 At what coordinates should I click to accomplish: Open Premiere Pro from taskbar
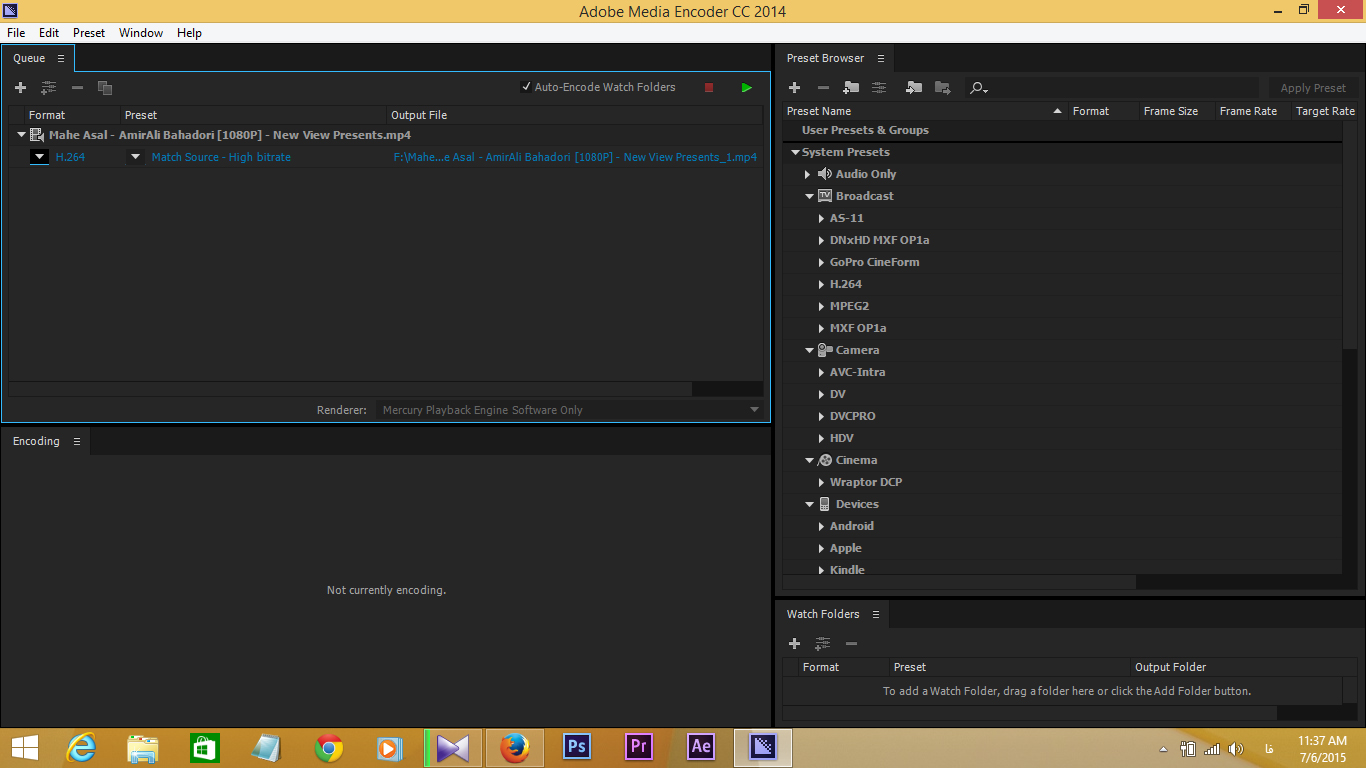639,747
